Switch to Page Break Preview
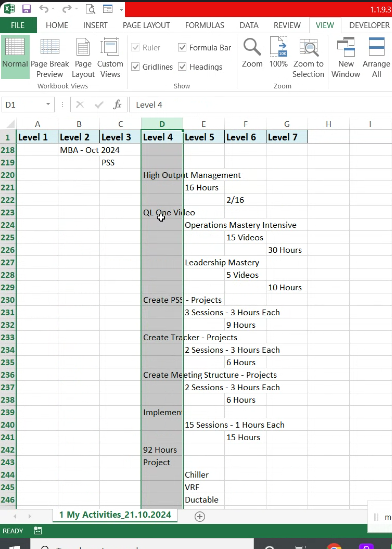The height and width of the screenshot is (549, 392). (50, 58)
